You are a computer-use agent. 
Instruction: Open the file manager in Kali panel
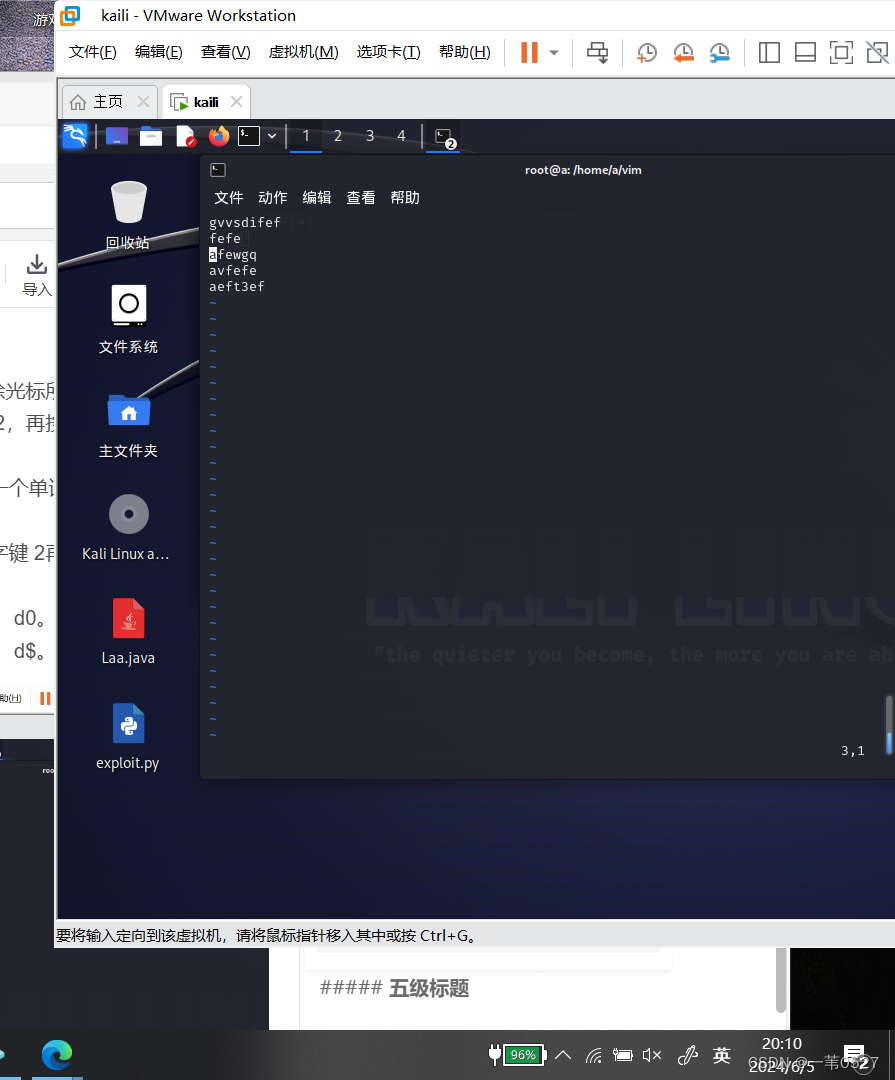pos(151,136)
